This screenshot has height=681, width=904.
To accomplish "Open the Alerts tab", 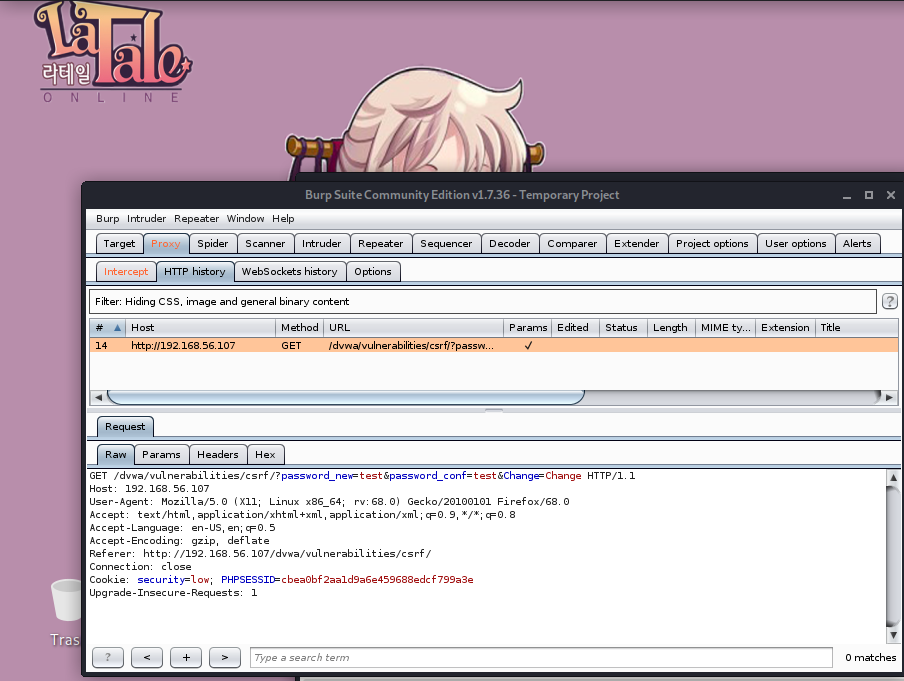I will [x=857, y=243].
